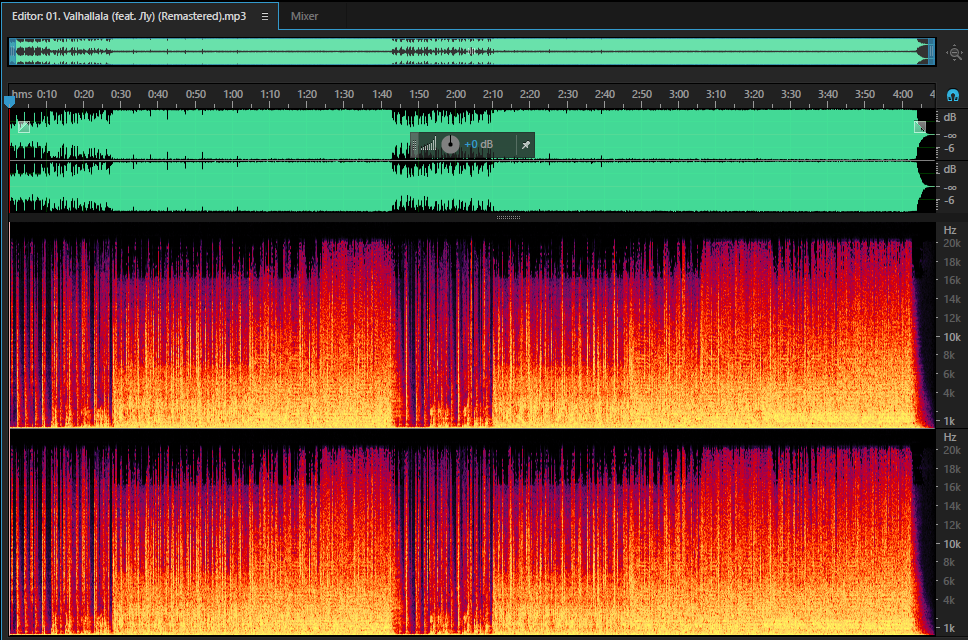The height and width of the screenshot is (640, 968).
Task: Toggle the blue headphone spectral display icon
Action: [953, 95]
